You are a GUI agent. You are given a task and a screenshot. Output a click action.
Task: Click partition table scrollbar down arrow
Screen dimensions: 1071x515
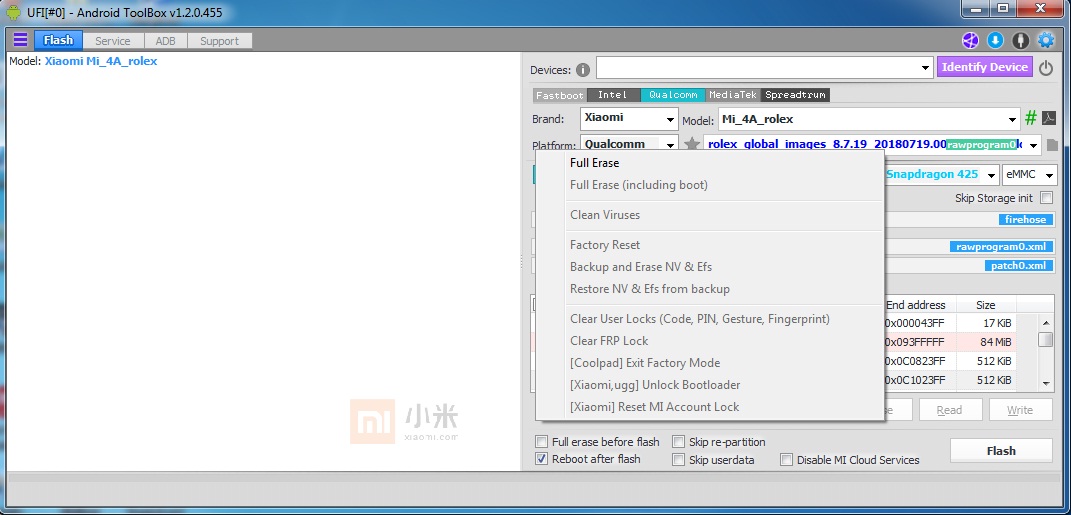click(x=1046, y=383)
